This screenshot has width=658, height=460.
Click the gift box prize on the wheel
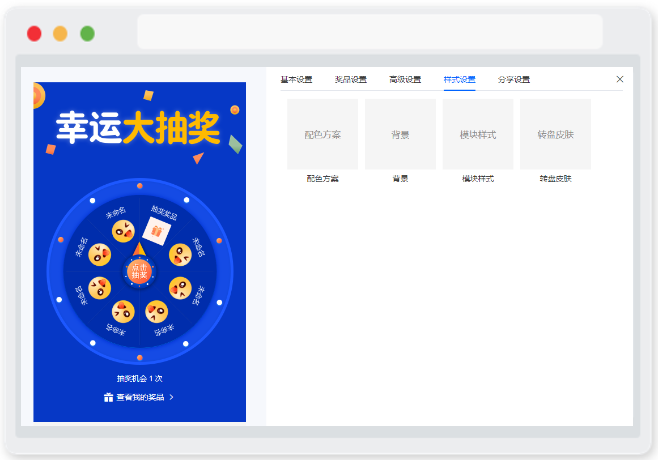157,230
